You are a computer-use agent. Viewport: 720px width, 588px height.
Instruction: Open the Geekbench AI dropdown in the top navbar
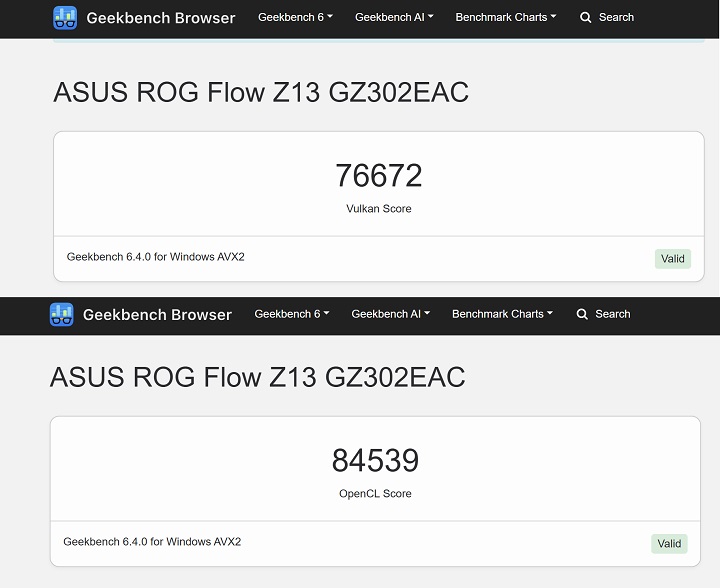pyautogui.click(x=394, y=17)
